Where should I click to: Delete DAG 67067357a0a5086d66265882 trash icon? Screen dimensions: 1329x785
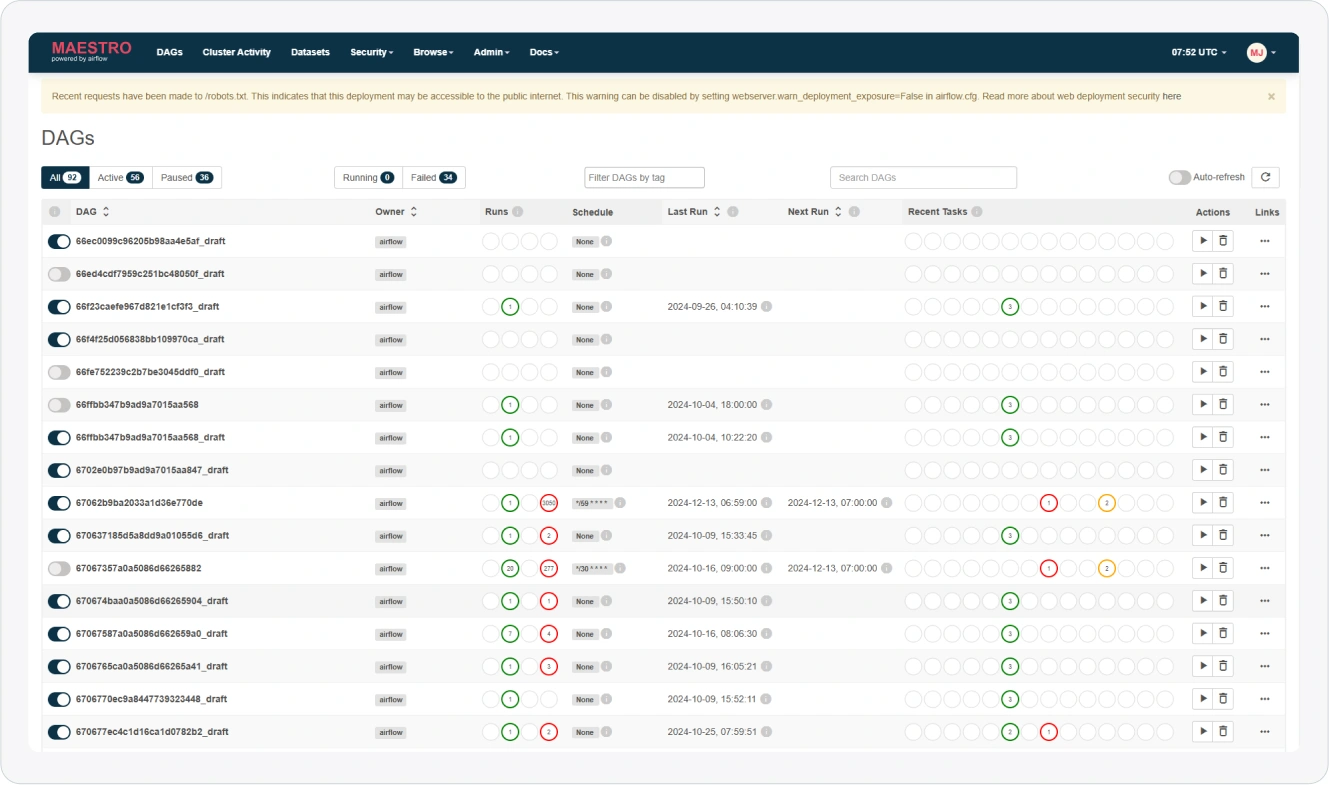click(x=1223, y=568)
